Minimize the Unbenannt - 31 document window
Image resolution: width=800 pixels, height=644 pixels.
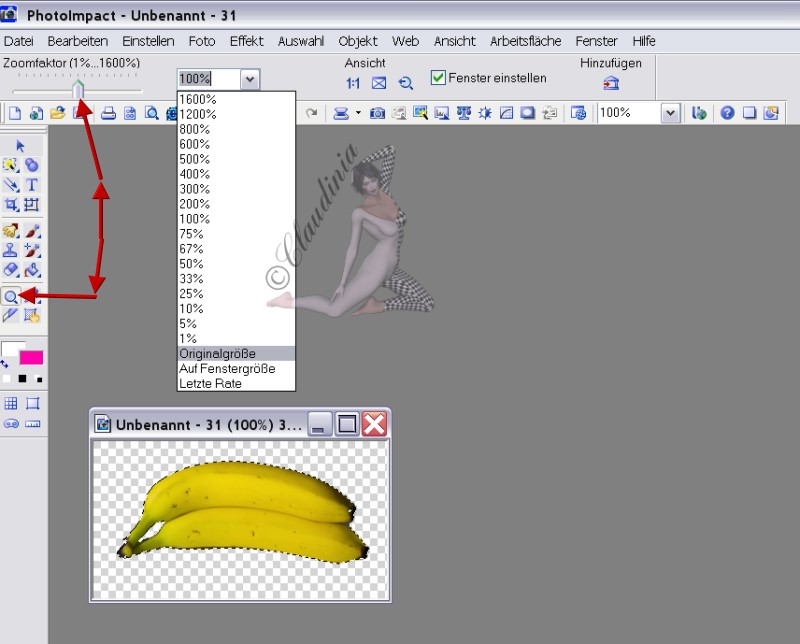click(x=320, y=424)
